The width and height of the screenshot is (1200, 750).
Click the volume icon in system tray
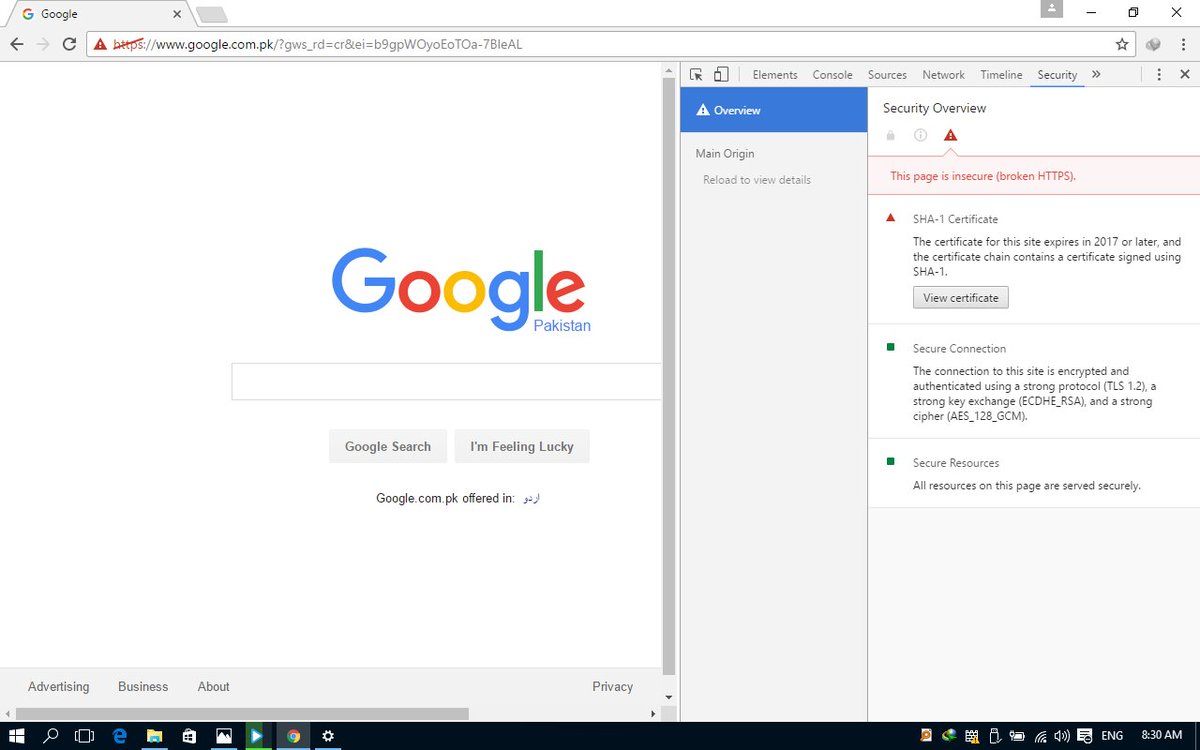pos(1061,736)
